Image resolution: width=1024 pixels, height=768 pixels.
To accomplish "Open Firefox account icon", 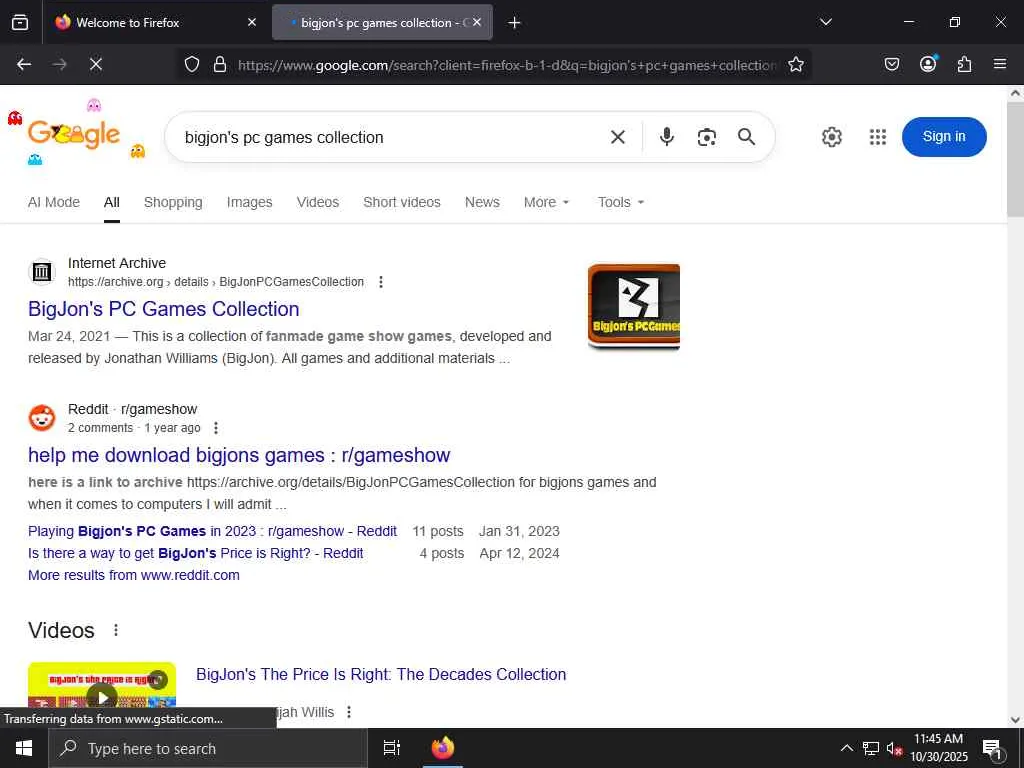I will pyautogui.click(x=928, y=63).
